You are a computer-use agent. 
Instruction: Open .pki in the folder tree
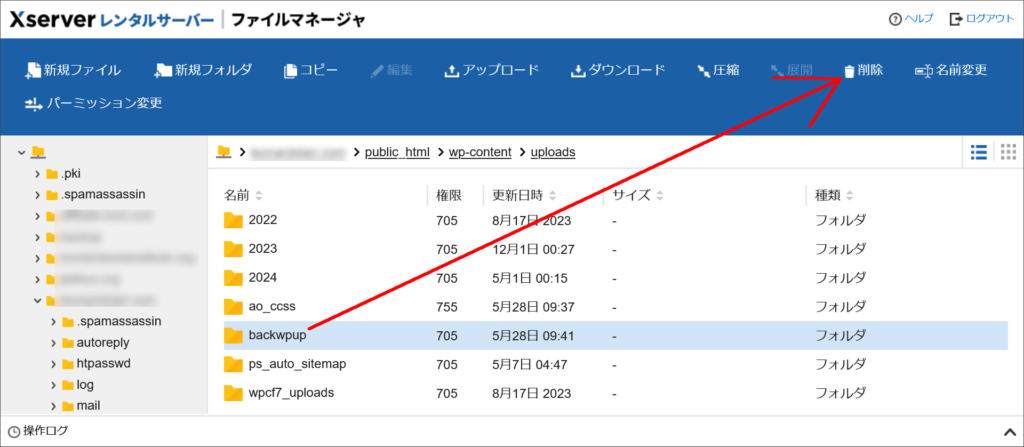tap(71, 173)
